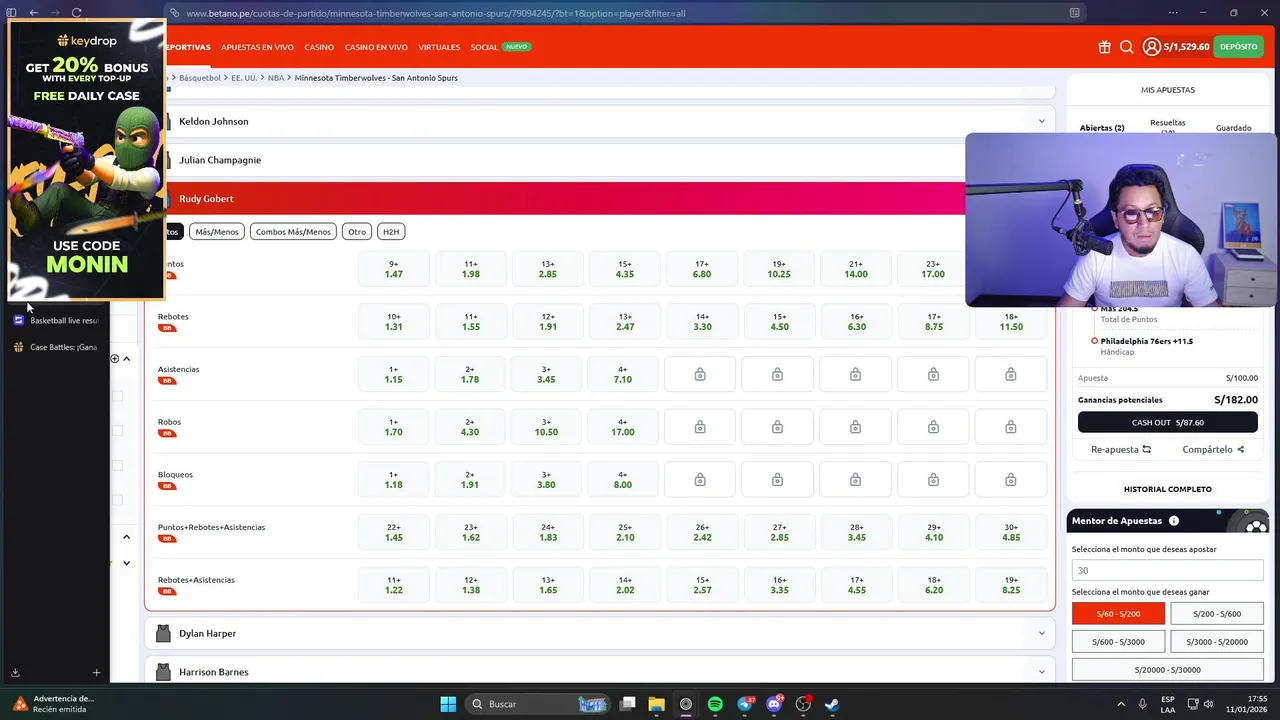This screenshot has height=720, width=1280.
Task: Switch to Basketball live results browser tab
Action: click(x=56, y=320)
